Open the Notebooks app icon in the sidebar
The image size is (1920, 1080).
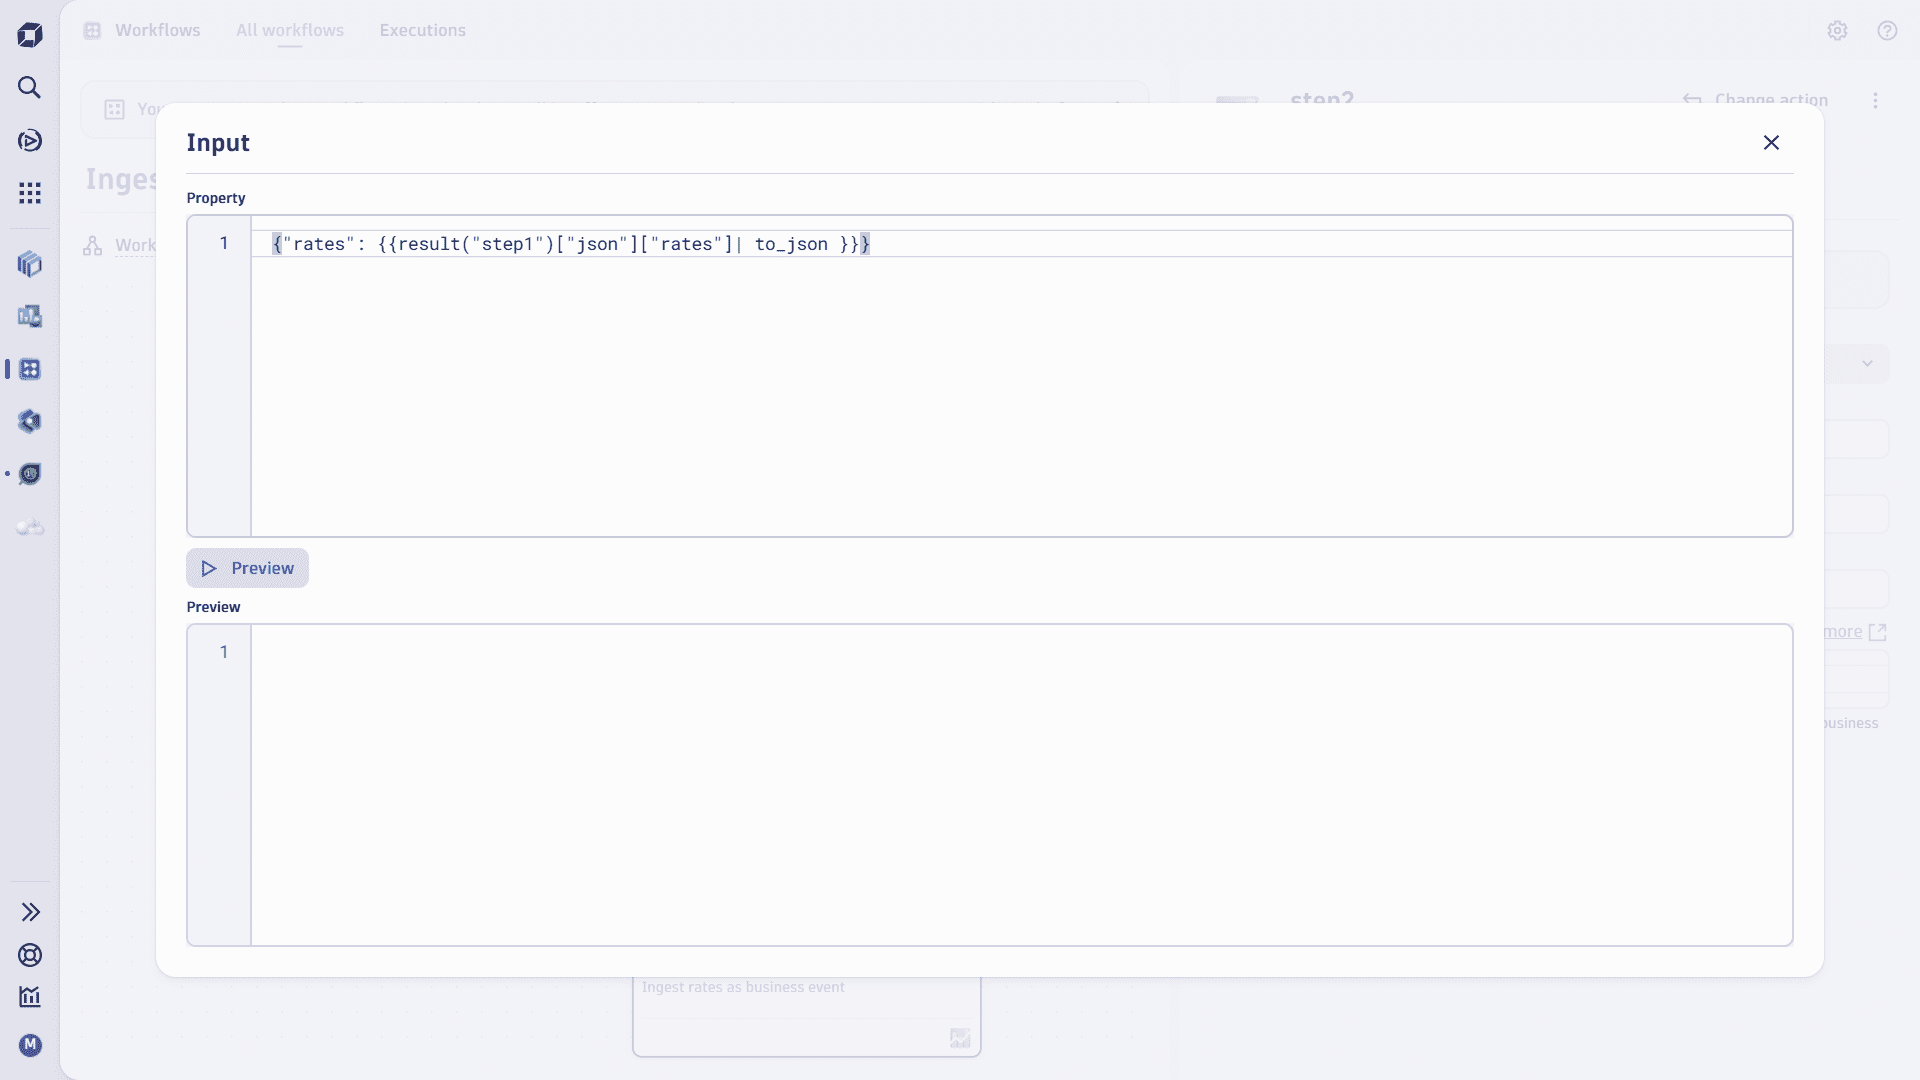point(30,264)
